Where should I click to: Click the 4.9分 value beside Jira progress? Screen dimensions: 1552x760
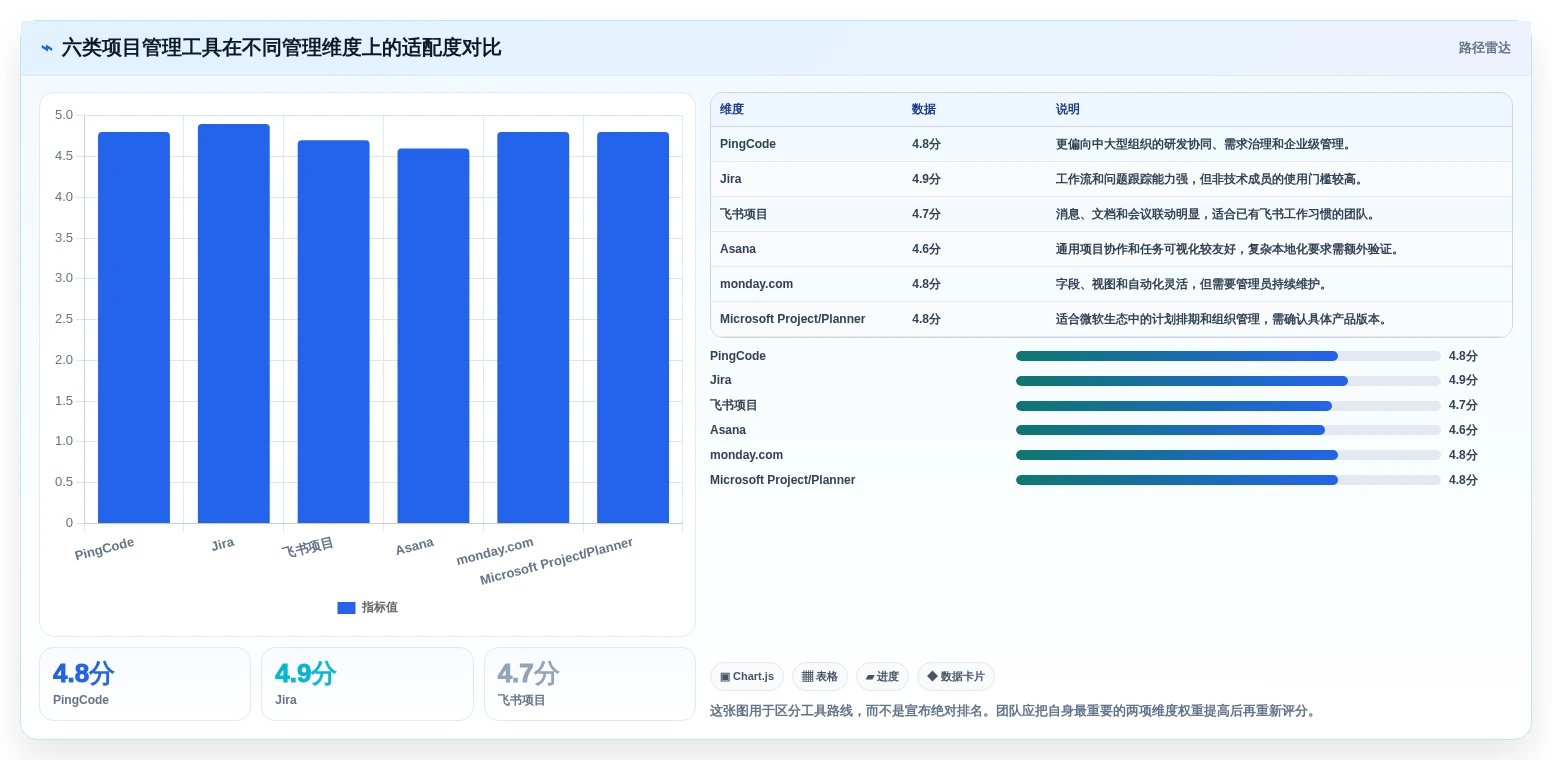pos(1463,381)
